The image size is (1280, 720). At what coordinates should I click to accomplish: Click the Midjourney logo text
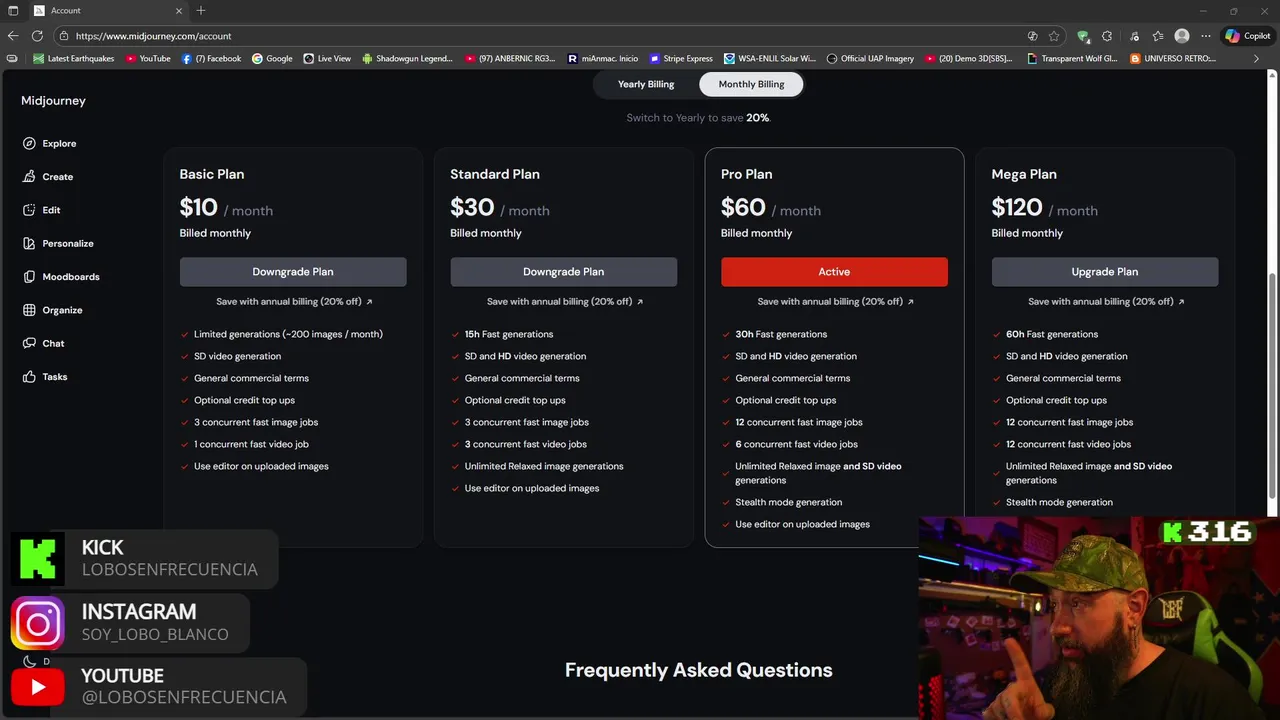(x=53, y=101)
